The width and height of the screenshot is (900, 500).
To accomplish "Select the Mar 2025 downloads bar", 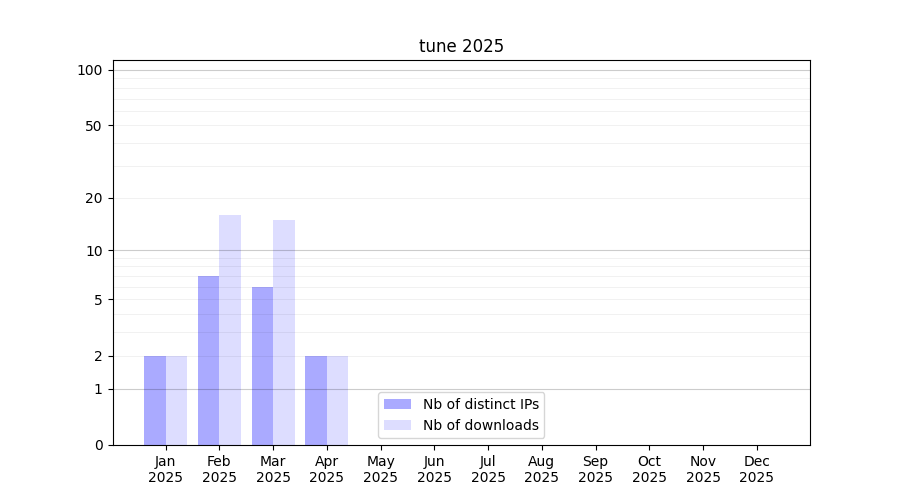I will pyautogui.click(x=284, y=332).
